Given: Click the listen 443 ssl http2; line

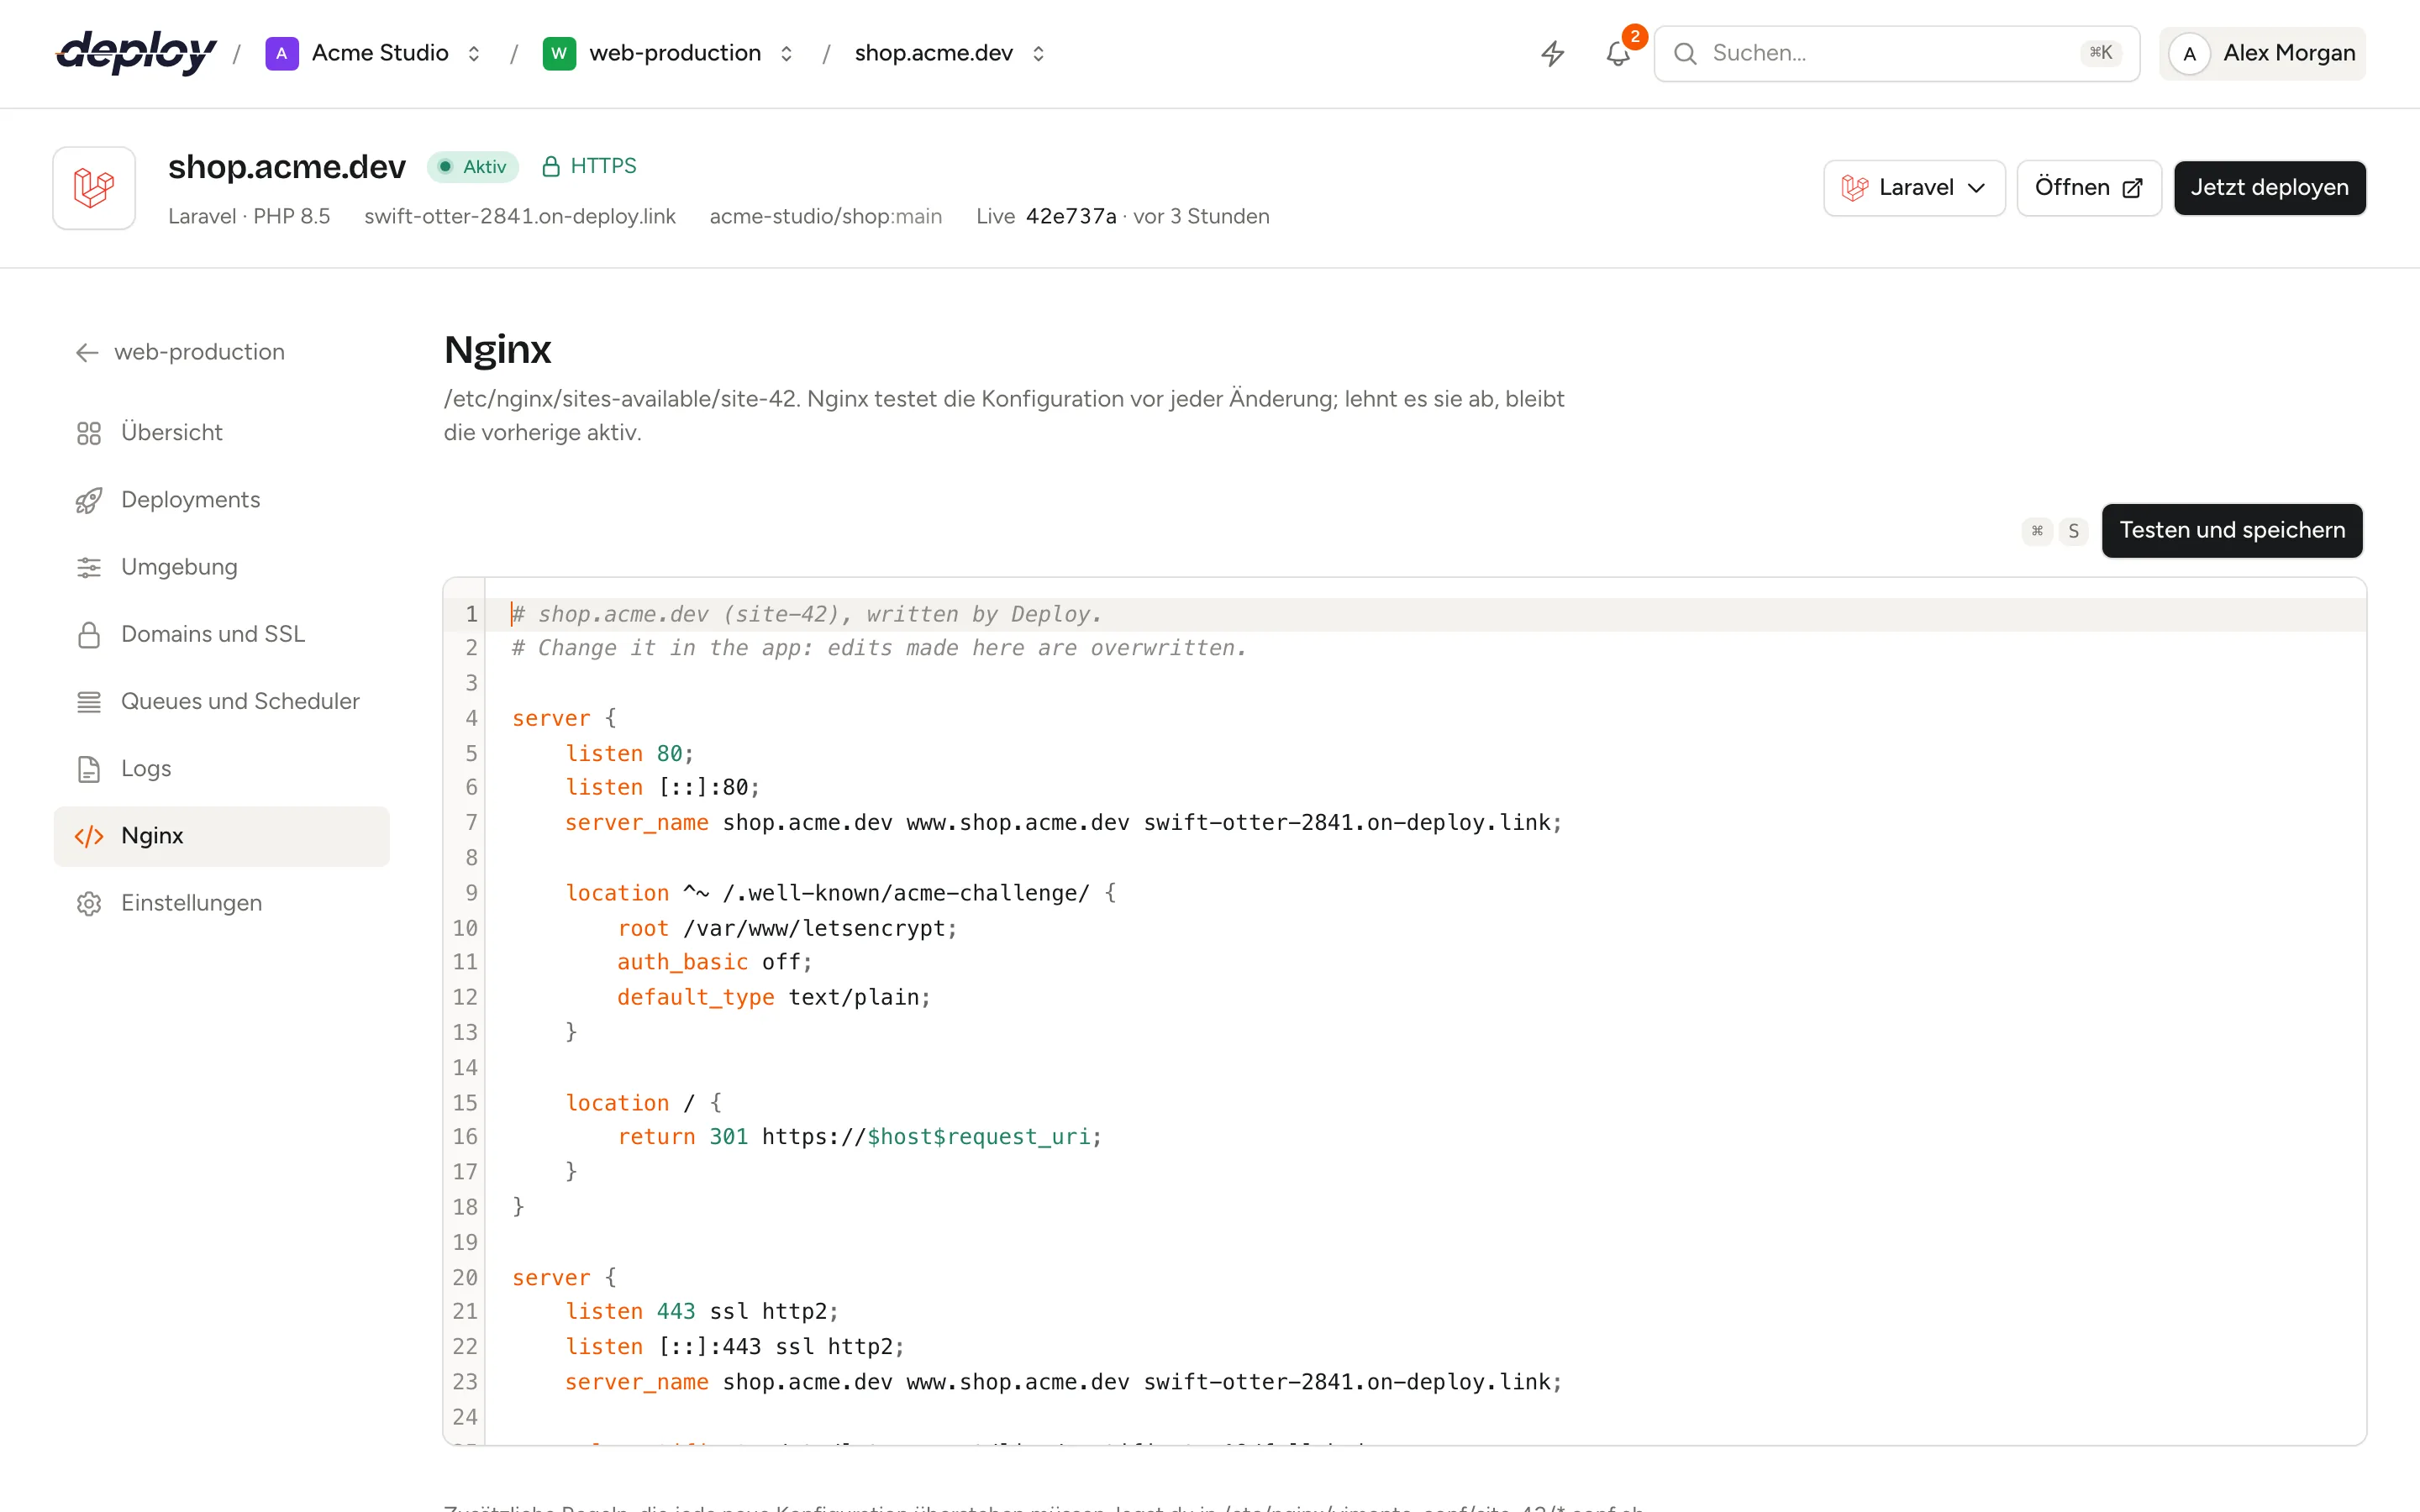Looking at the screenshot, I should click(x=702, y=1312).
